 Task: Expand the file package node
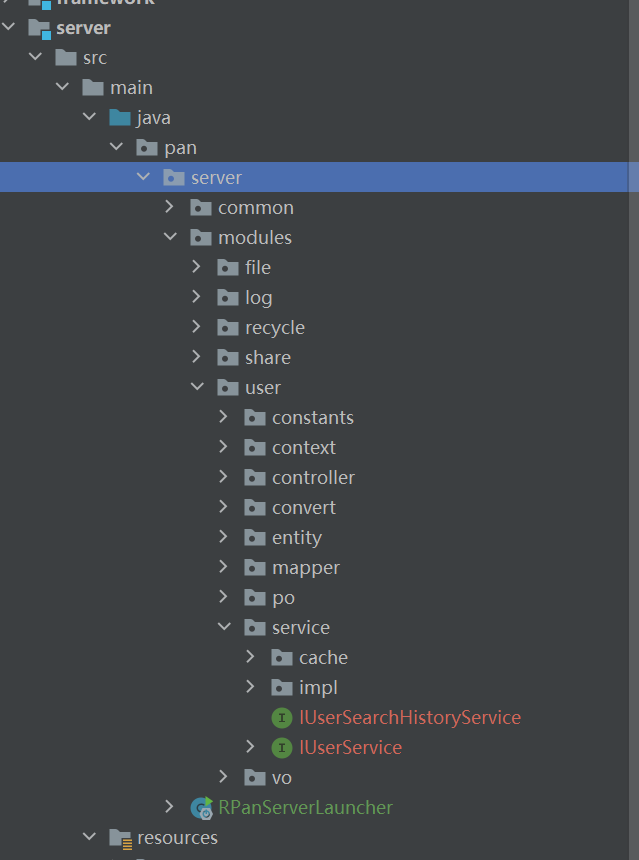(x=196, y=267)
